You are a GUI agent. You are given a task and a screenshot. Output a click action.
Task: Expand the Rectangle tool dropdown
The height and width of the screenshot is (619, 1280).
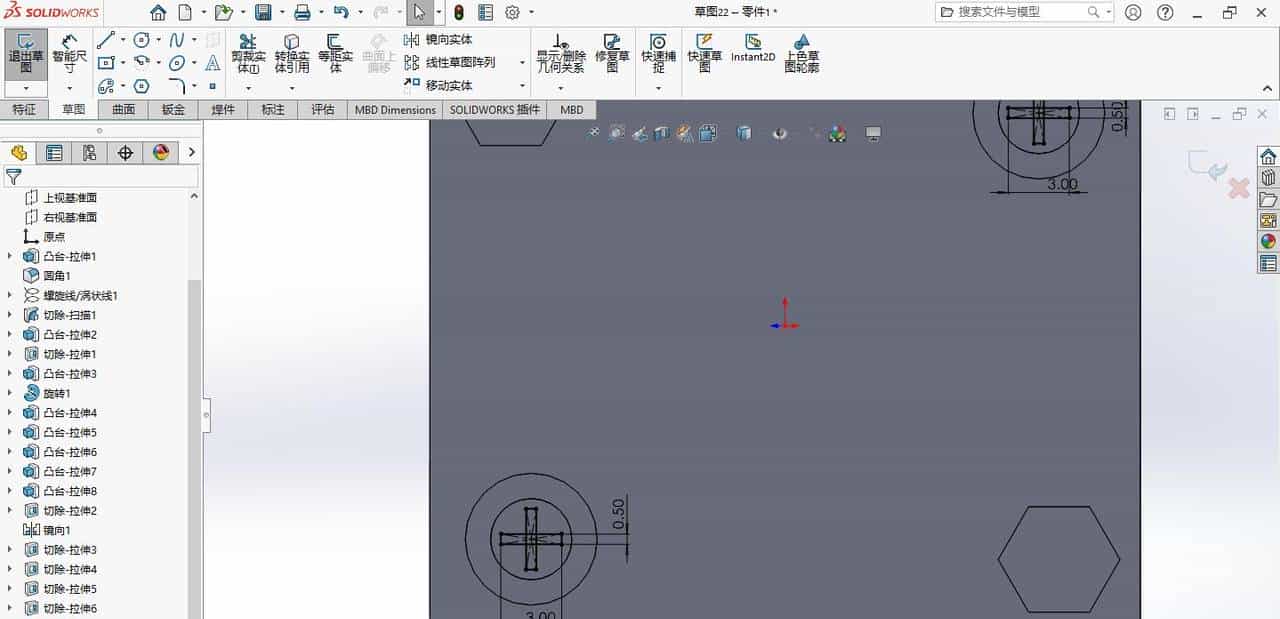click(x=123, y=62)
